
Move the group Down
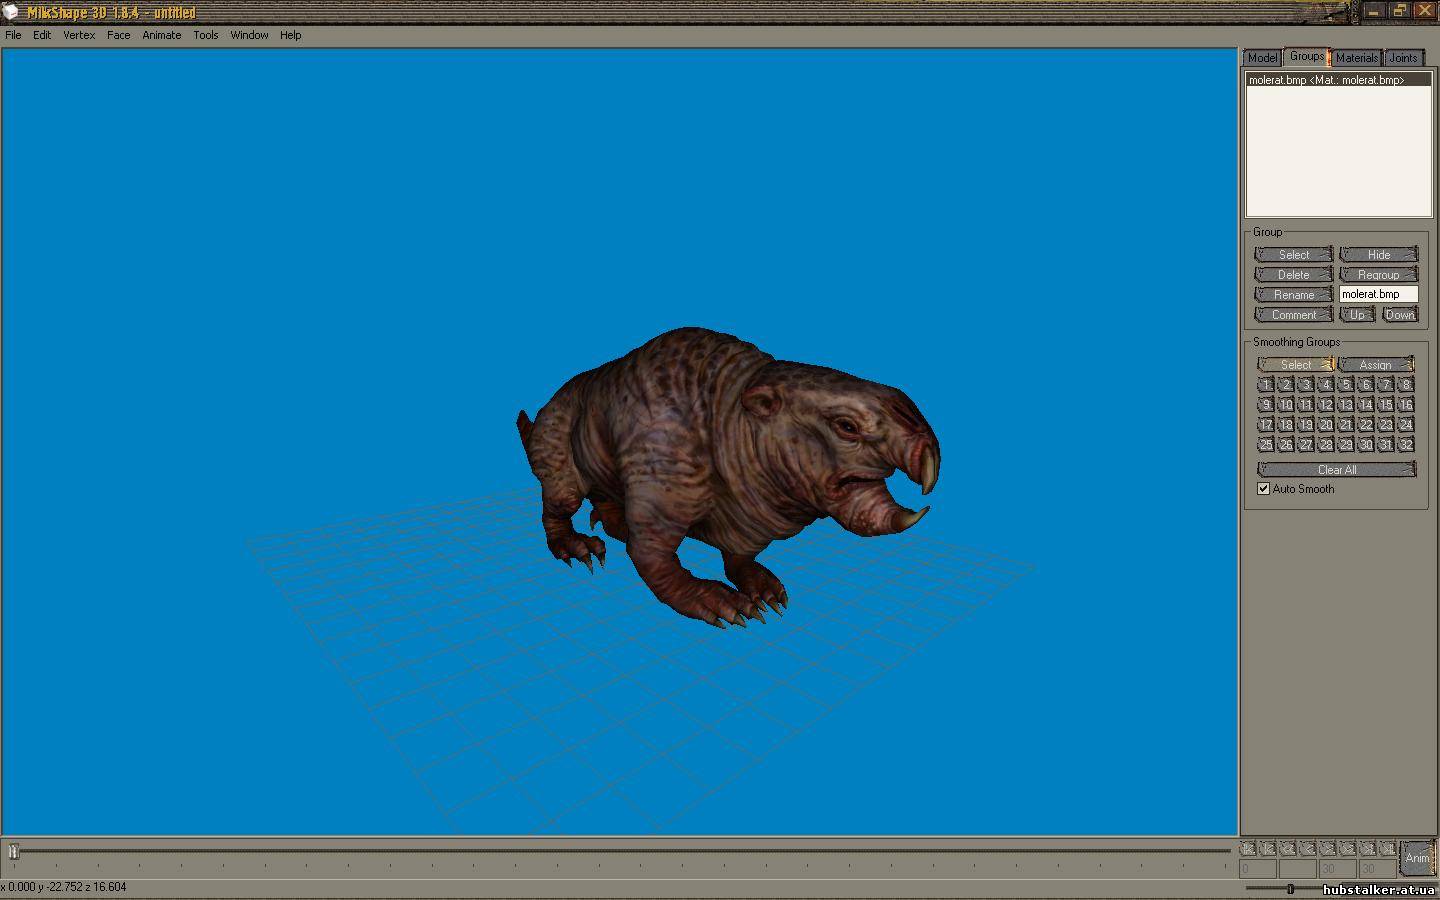coord(1400,314)
